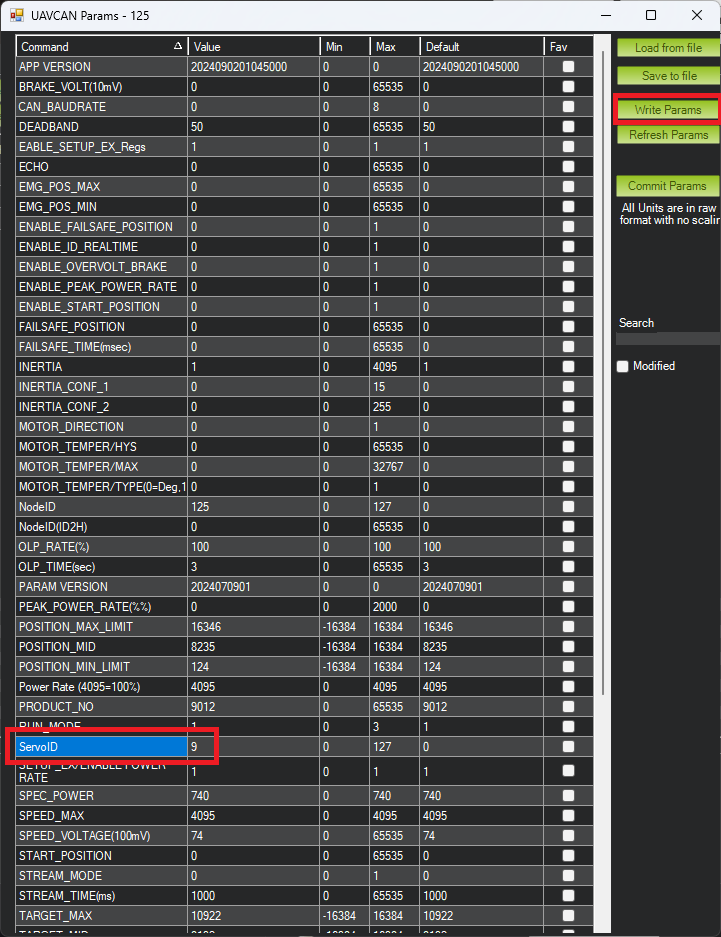
Task: Click the UAVCAN Params window title icon
Action: 16,16
